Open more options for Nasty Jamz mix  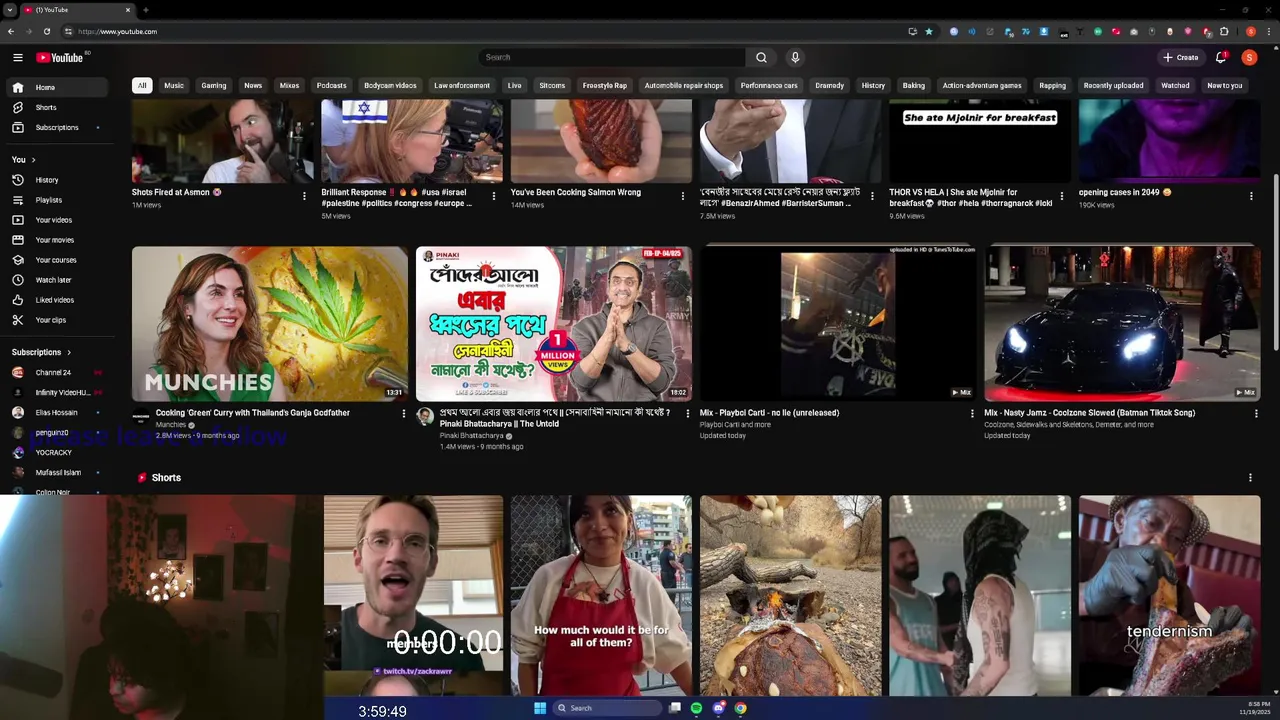1256,413
